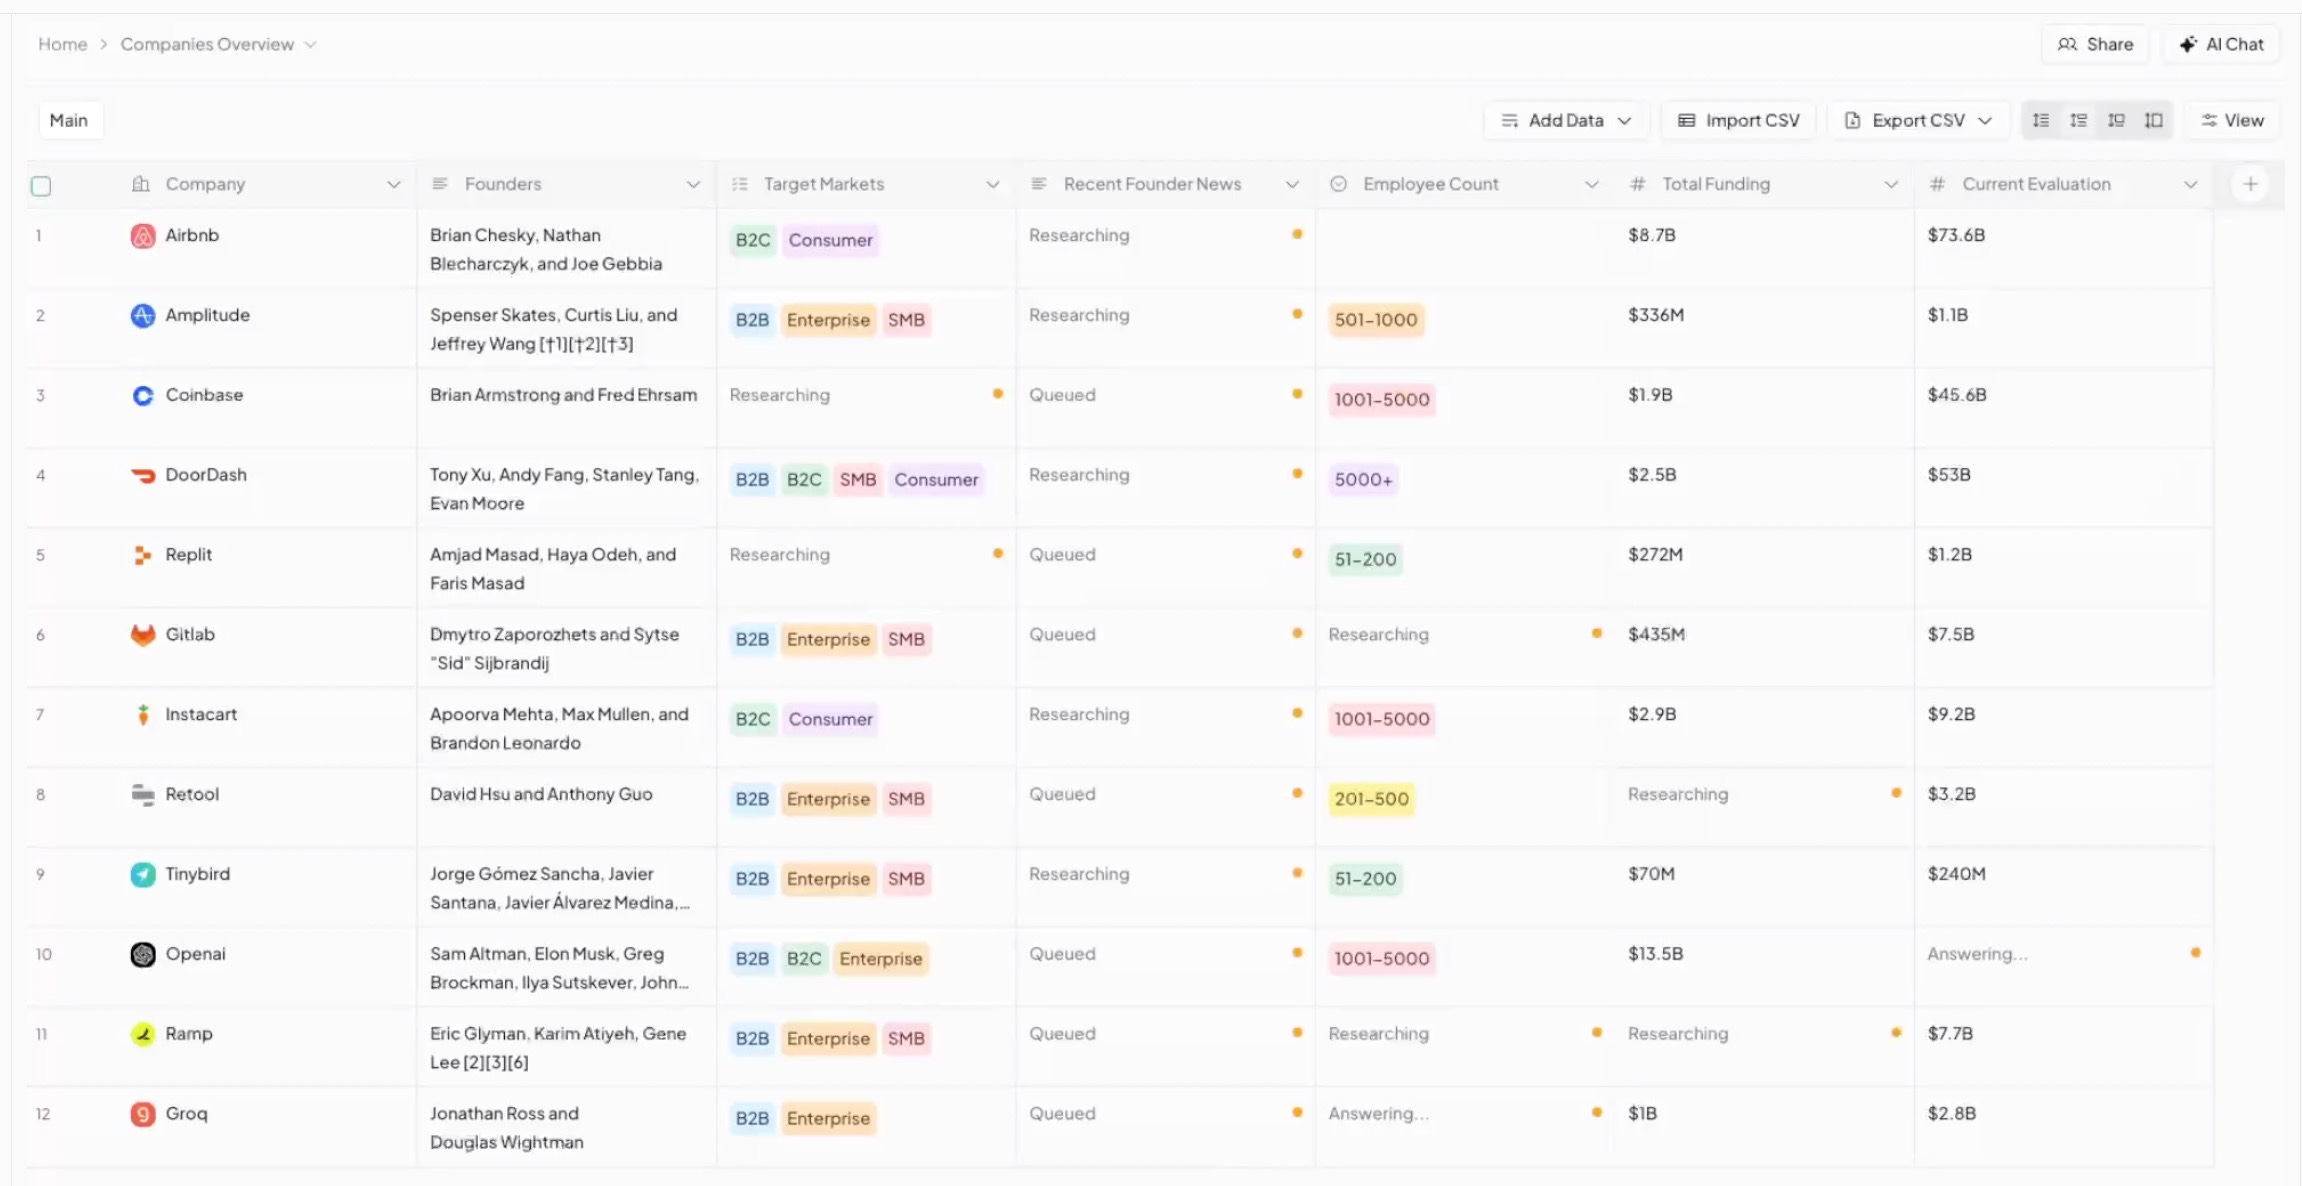The image size is (2302, 1186).
Task: Click the Ramp logo icon
Action: [143, 1034]
